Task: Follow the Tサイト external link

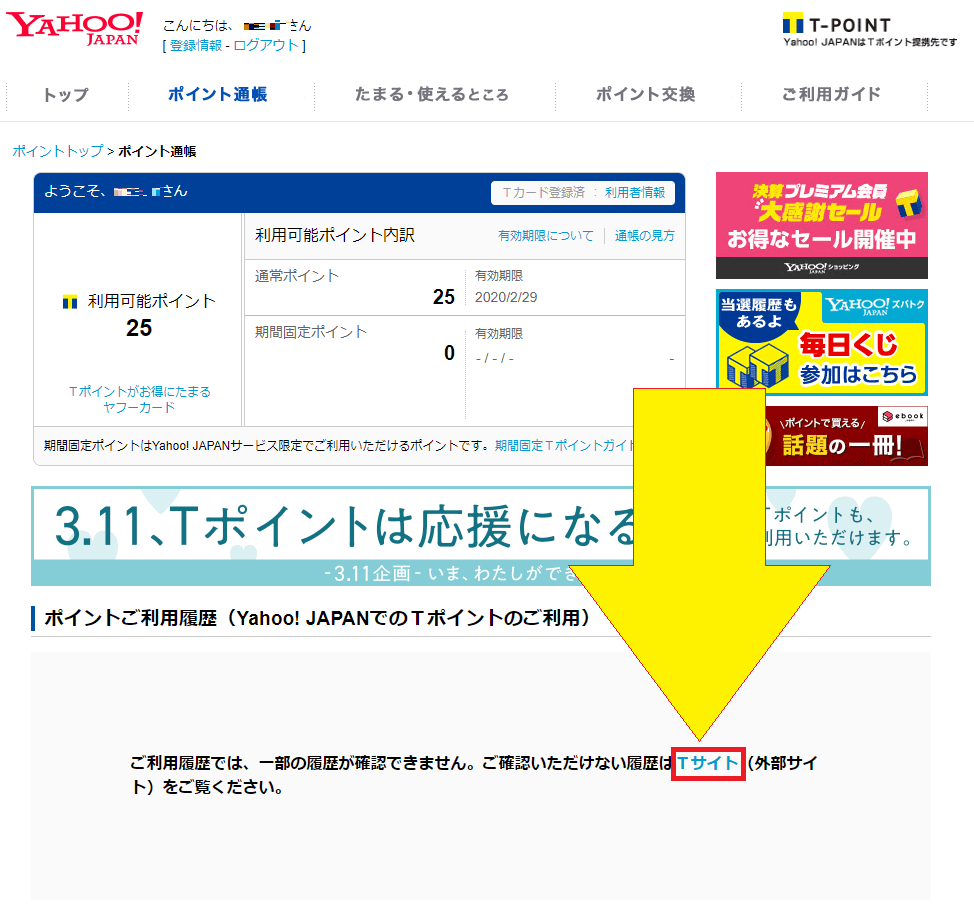Action: pos(708,764)
